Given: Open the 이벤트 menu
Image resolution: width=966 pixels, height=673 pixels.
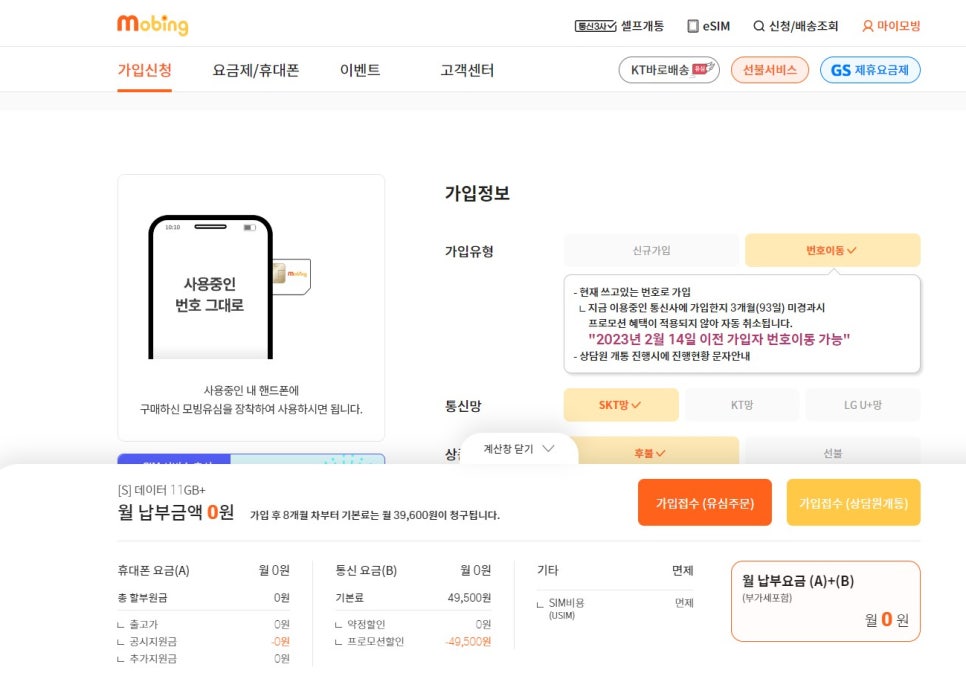Looking at the screenshot, I should pos(360,70).
